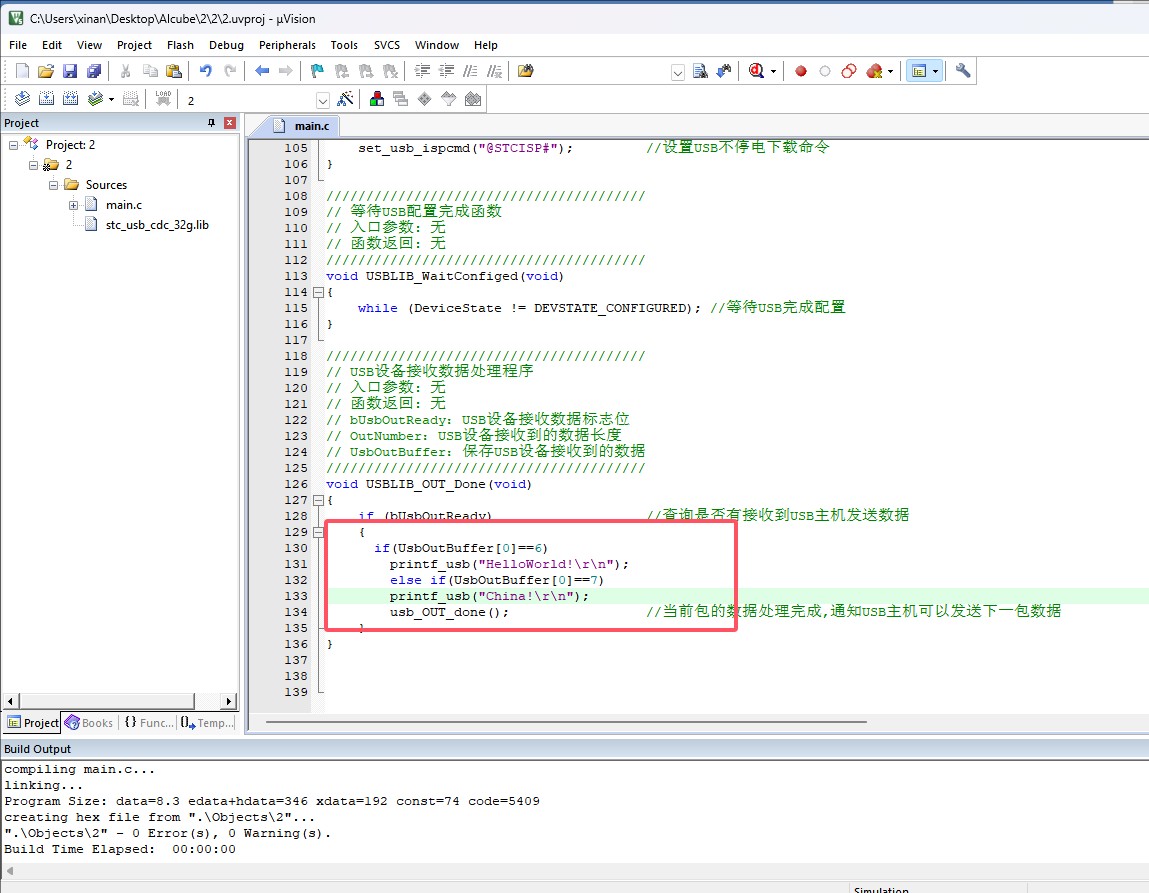This screenshot has height=893, width=1149.
Task: Open the debug session dropdown arrow
Action: (773, 72)
